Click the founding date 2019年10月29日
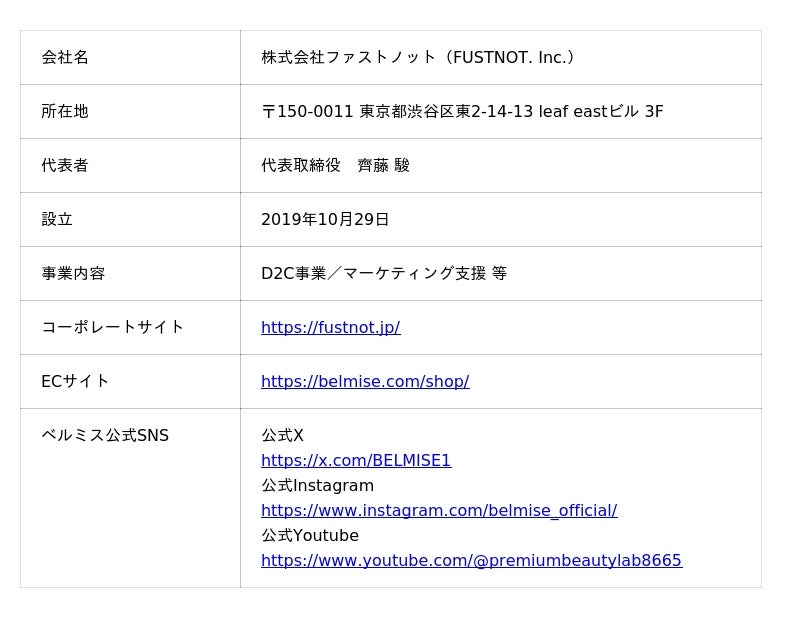The width and height of the screenshot is (800, 618). 325,219
